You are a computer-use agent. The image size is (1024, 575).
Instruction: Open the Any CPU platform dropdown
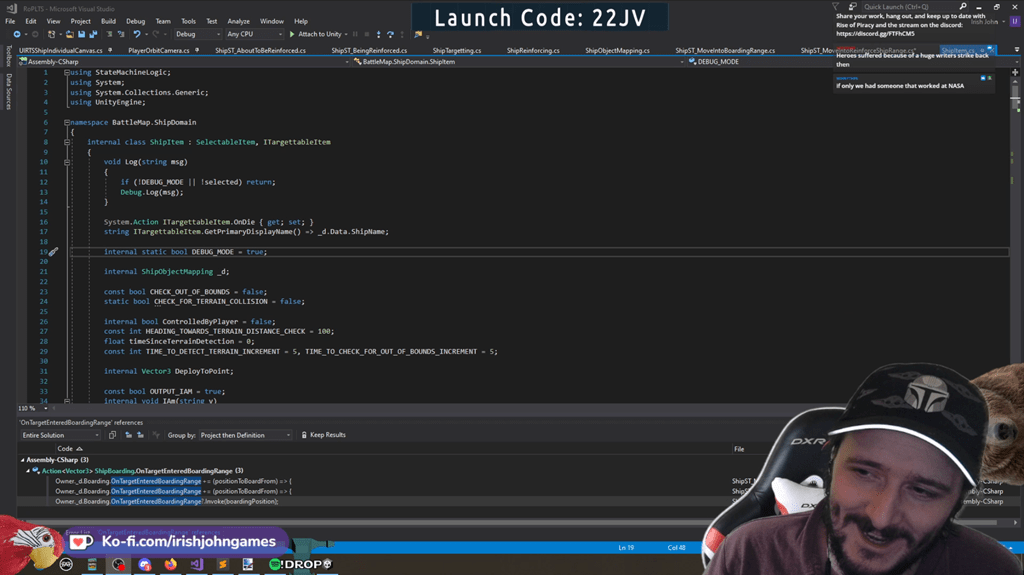pos(254,34)
